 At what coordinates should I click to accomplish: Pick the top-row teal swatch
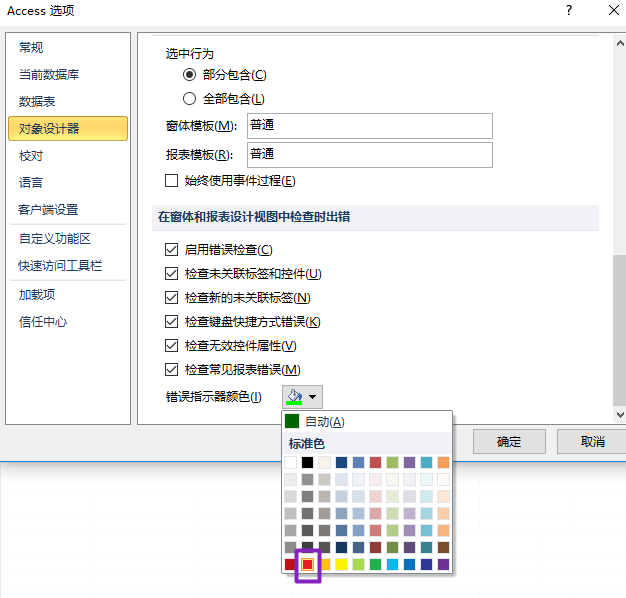pyautogui.click(x=426, y=462)
